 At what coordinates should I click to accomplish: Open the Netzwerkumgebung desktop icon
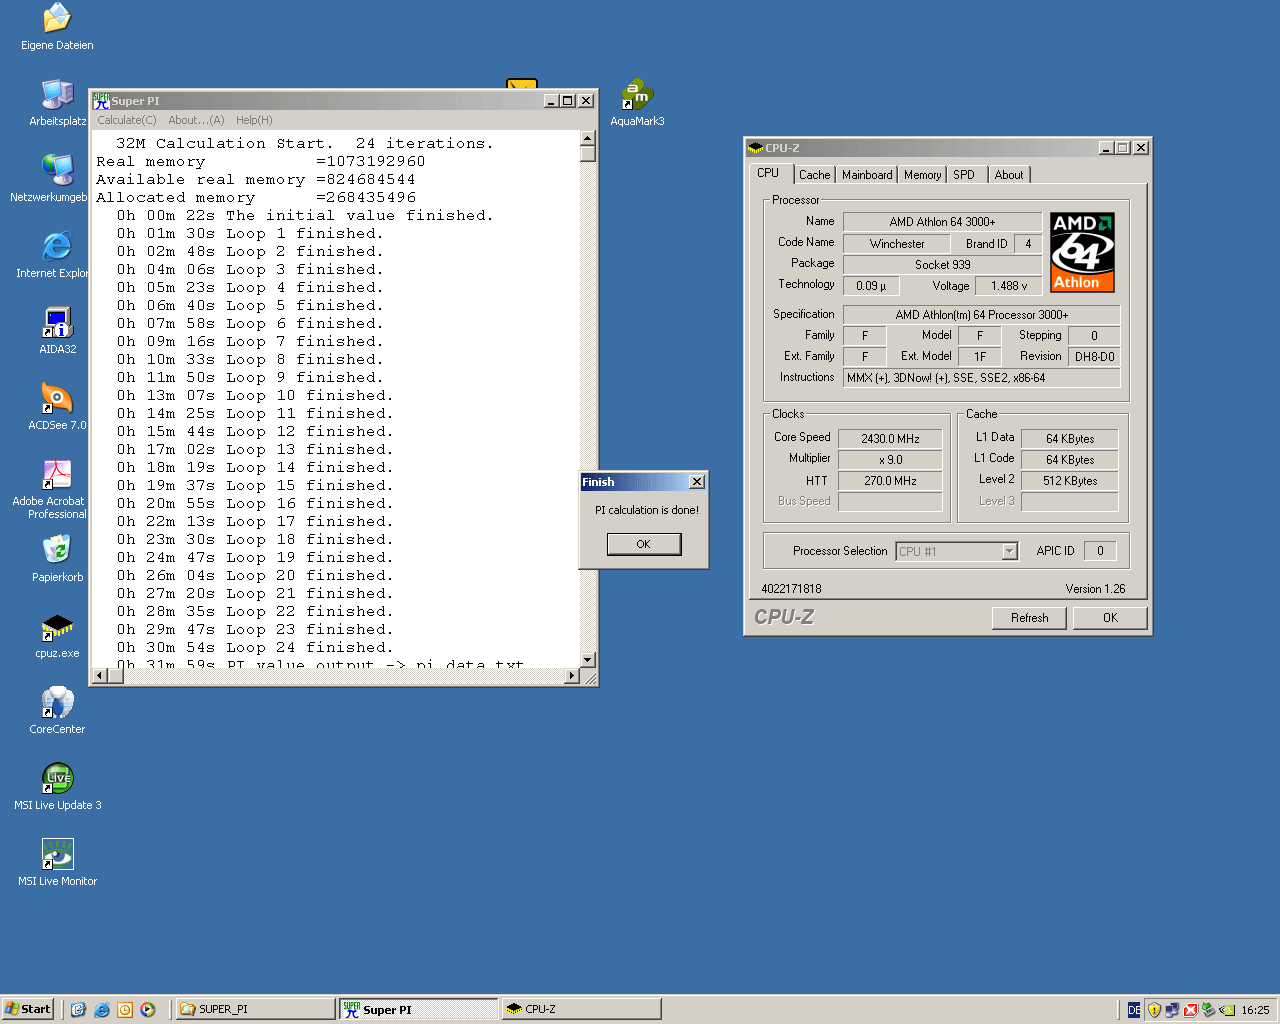tap(50, 179)
